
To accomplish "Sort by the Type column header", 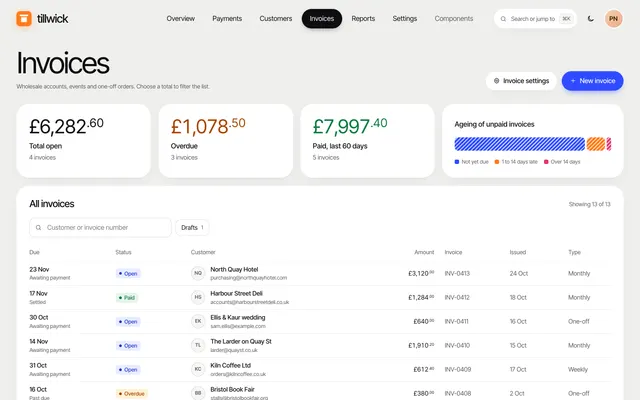I will (574, 252).
